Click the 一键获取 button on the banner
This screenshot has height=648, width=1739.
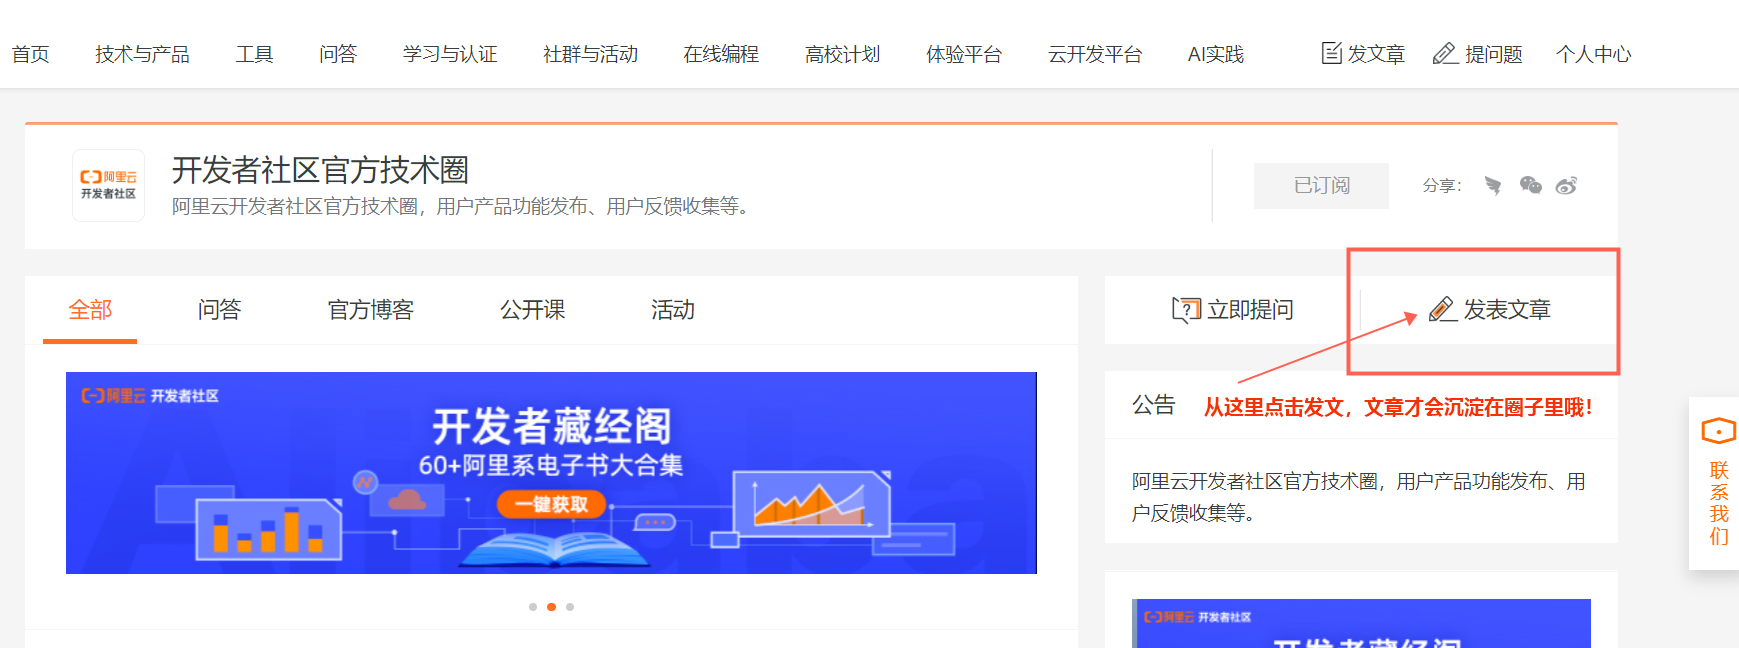click(x=551, y=504)
